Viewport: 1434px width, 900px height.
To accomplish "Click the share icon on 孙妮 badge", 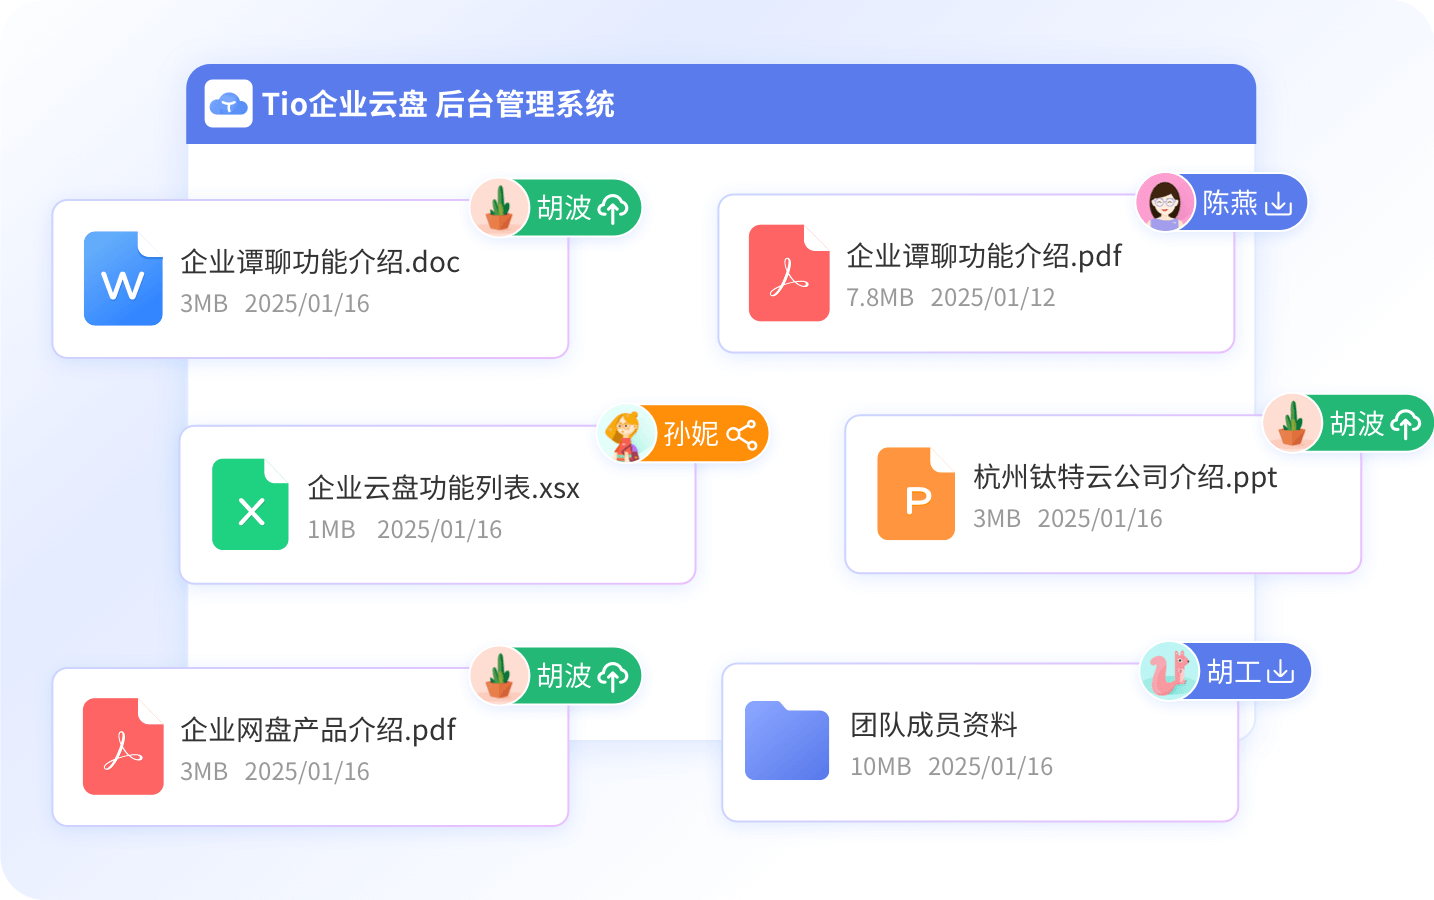I will tap(741, 434).
